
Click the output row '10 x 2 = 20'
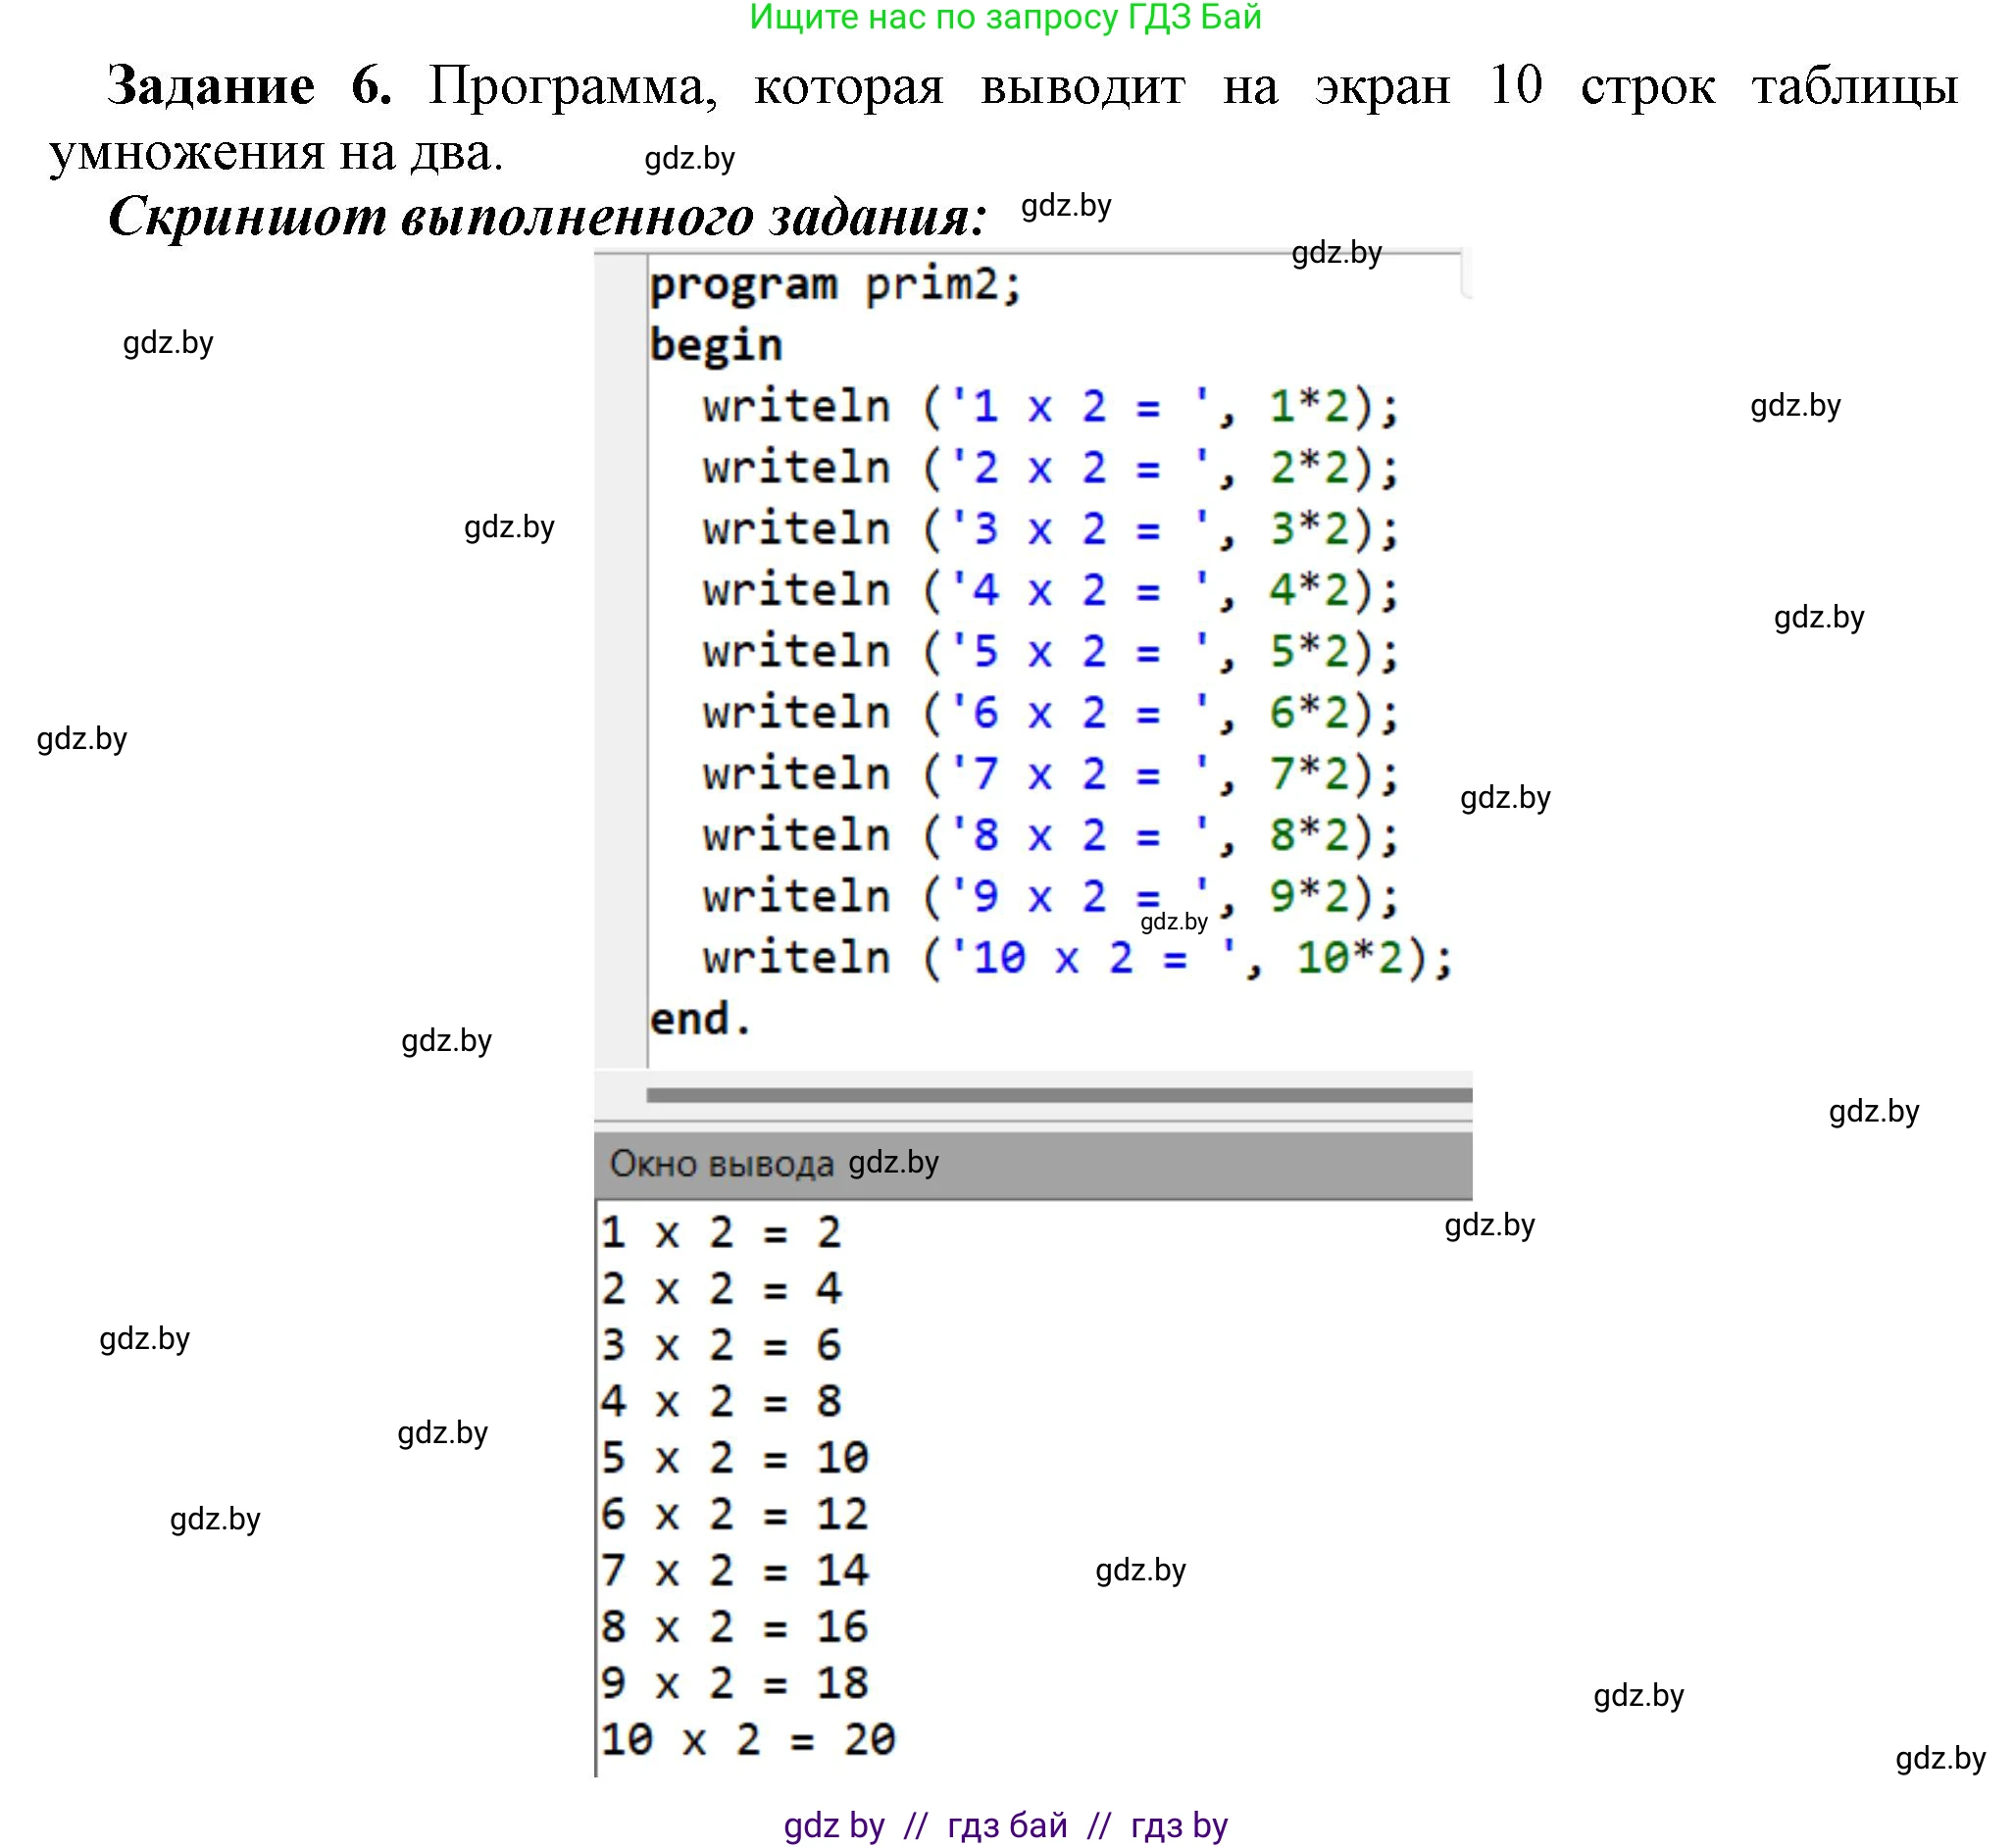tap(747, 1739)
